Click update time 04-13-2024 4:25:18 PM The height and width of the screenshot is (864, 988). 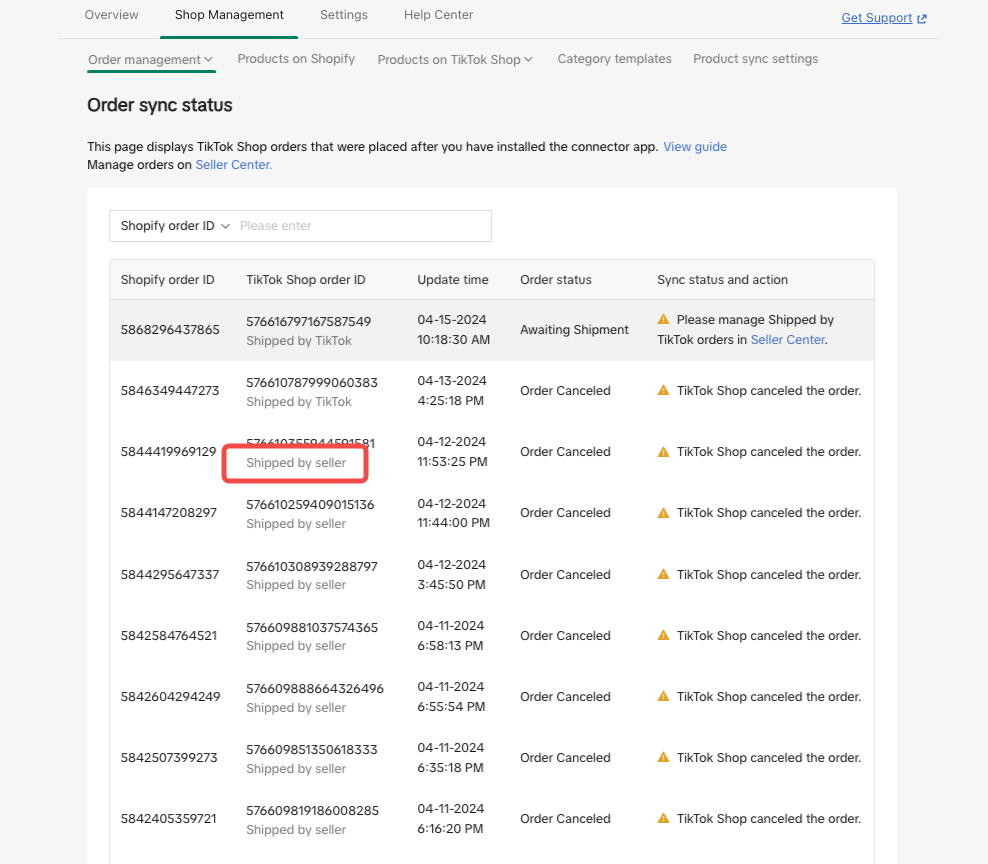452,391
